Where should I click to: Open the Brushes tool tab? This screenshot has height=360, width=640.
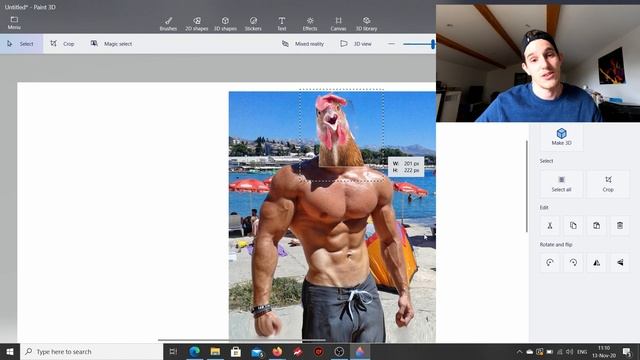[168, 24]
